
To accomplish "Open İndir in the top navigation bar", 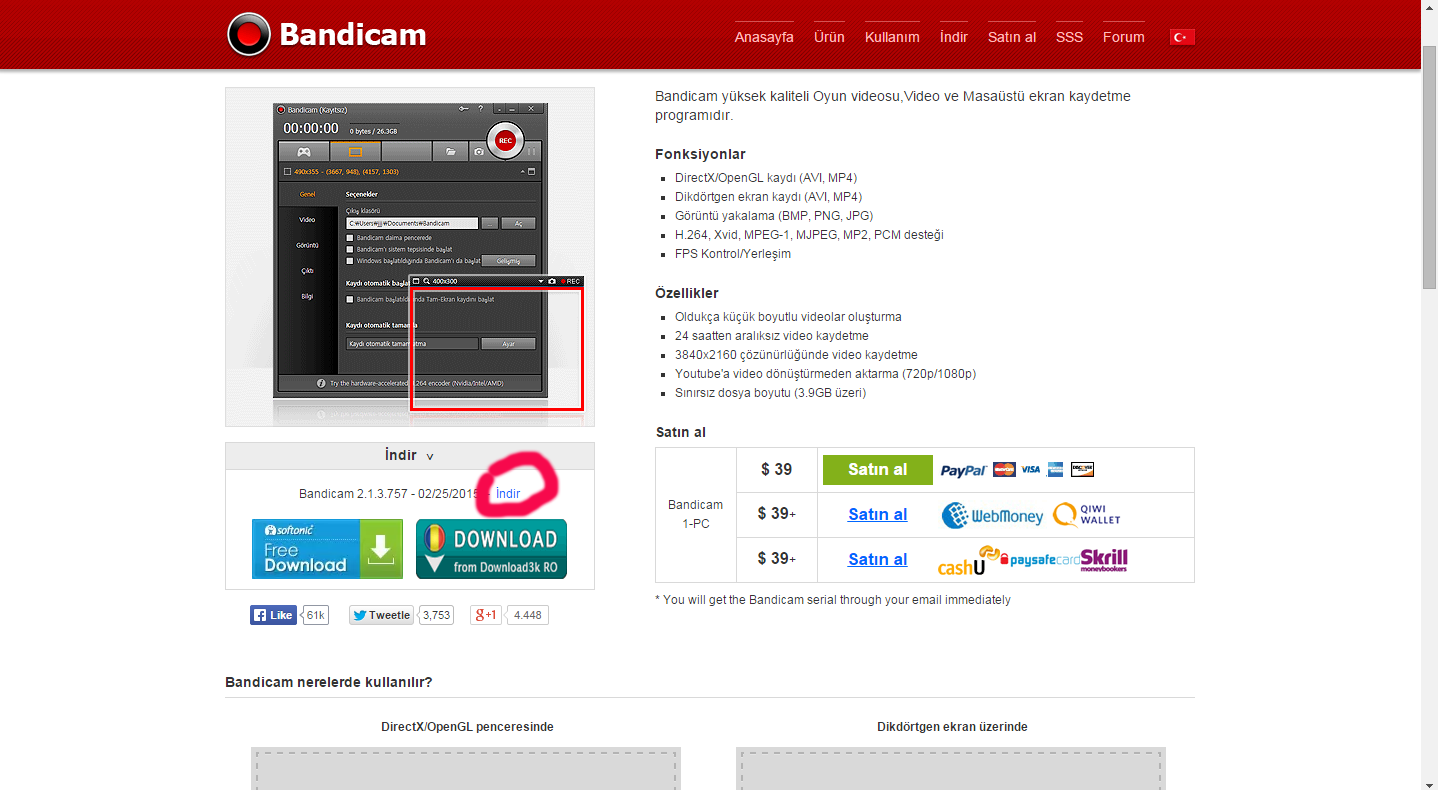I will pos(954,37).
